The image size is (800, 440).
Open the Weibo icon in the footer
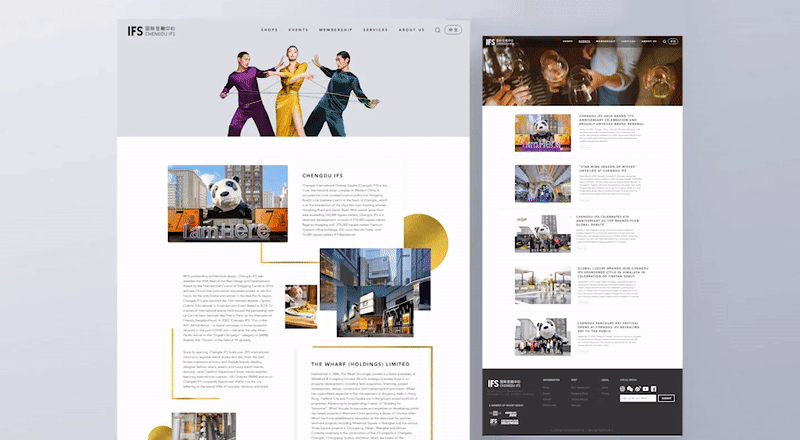637,389
